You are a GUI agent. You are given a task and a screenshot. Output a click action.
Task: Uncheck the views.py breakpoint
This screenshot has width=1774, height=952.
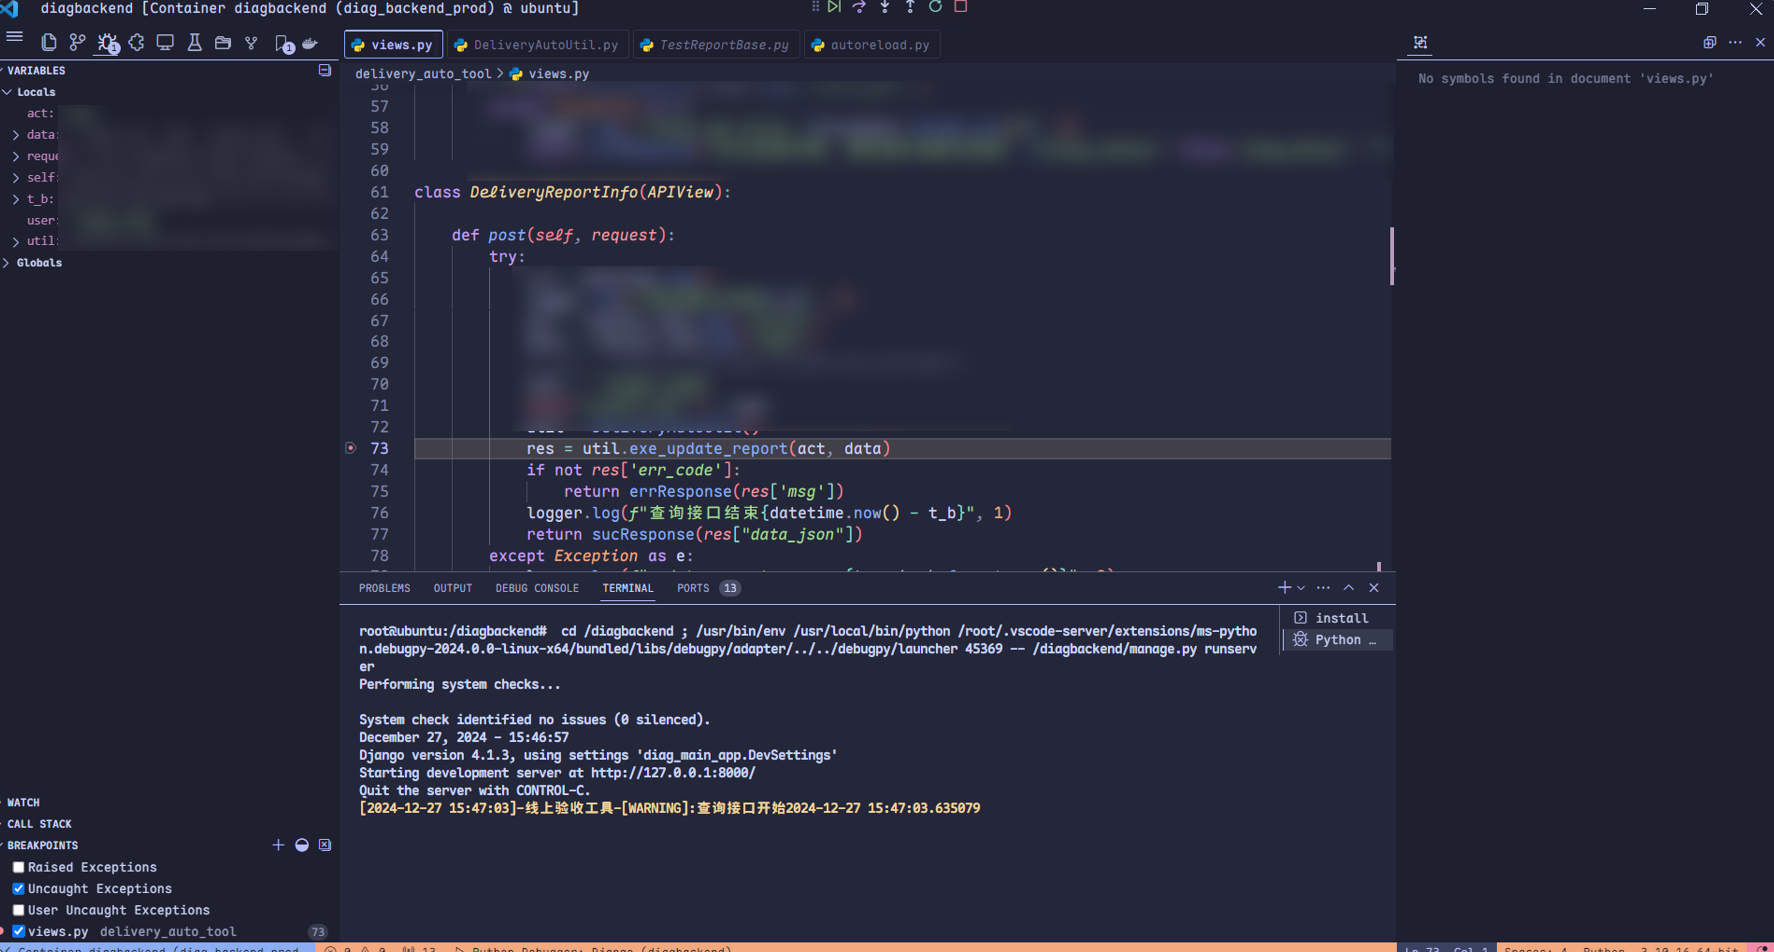tap(18, 931)
